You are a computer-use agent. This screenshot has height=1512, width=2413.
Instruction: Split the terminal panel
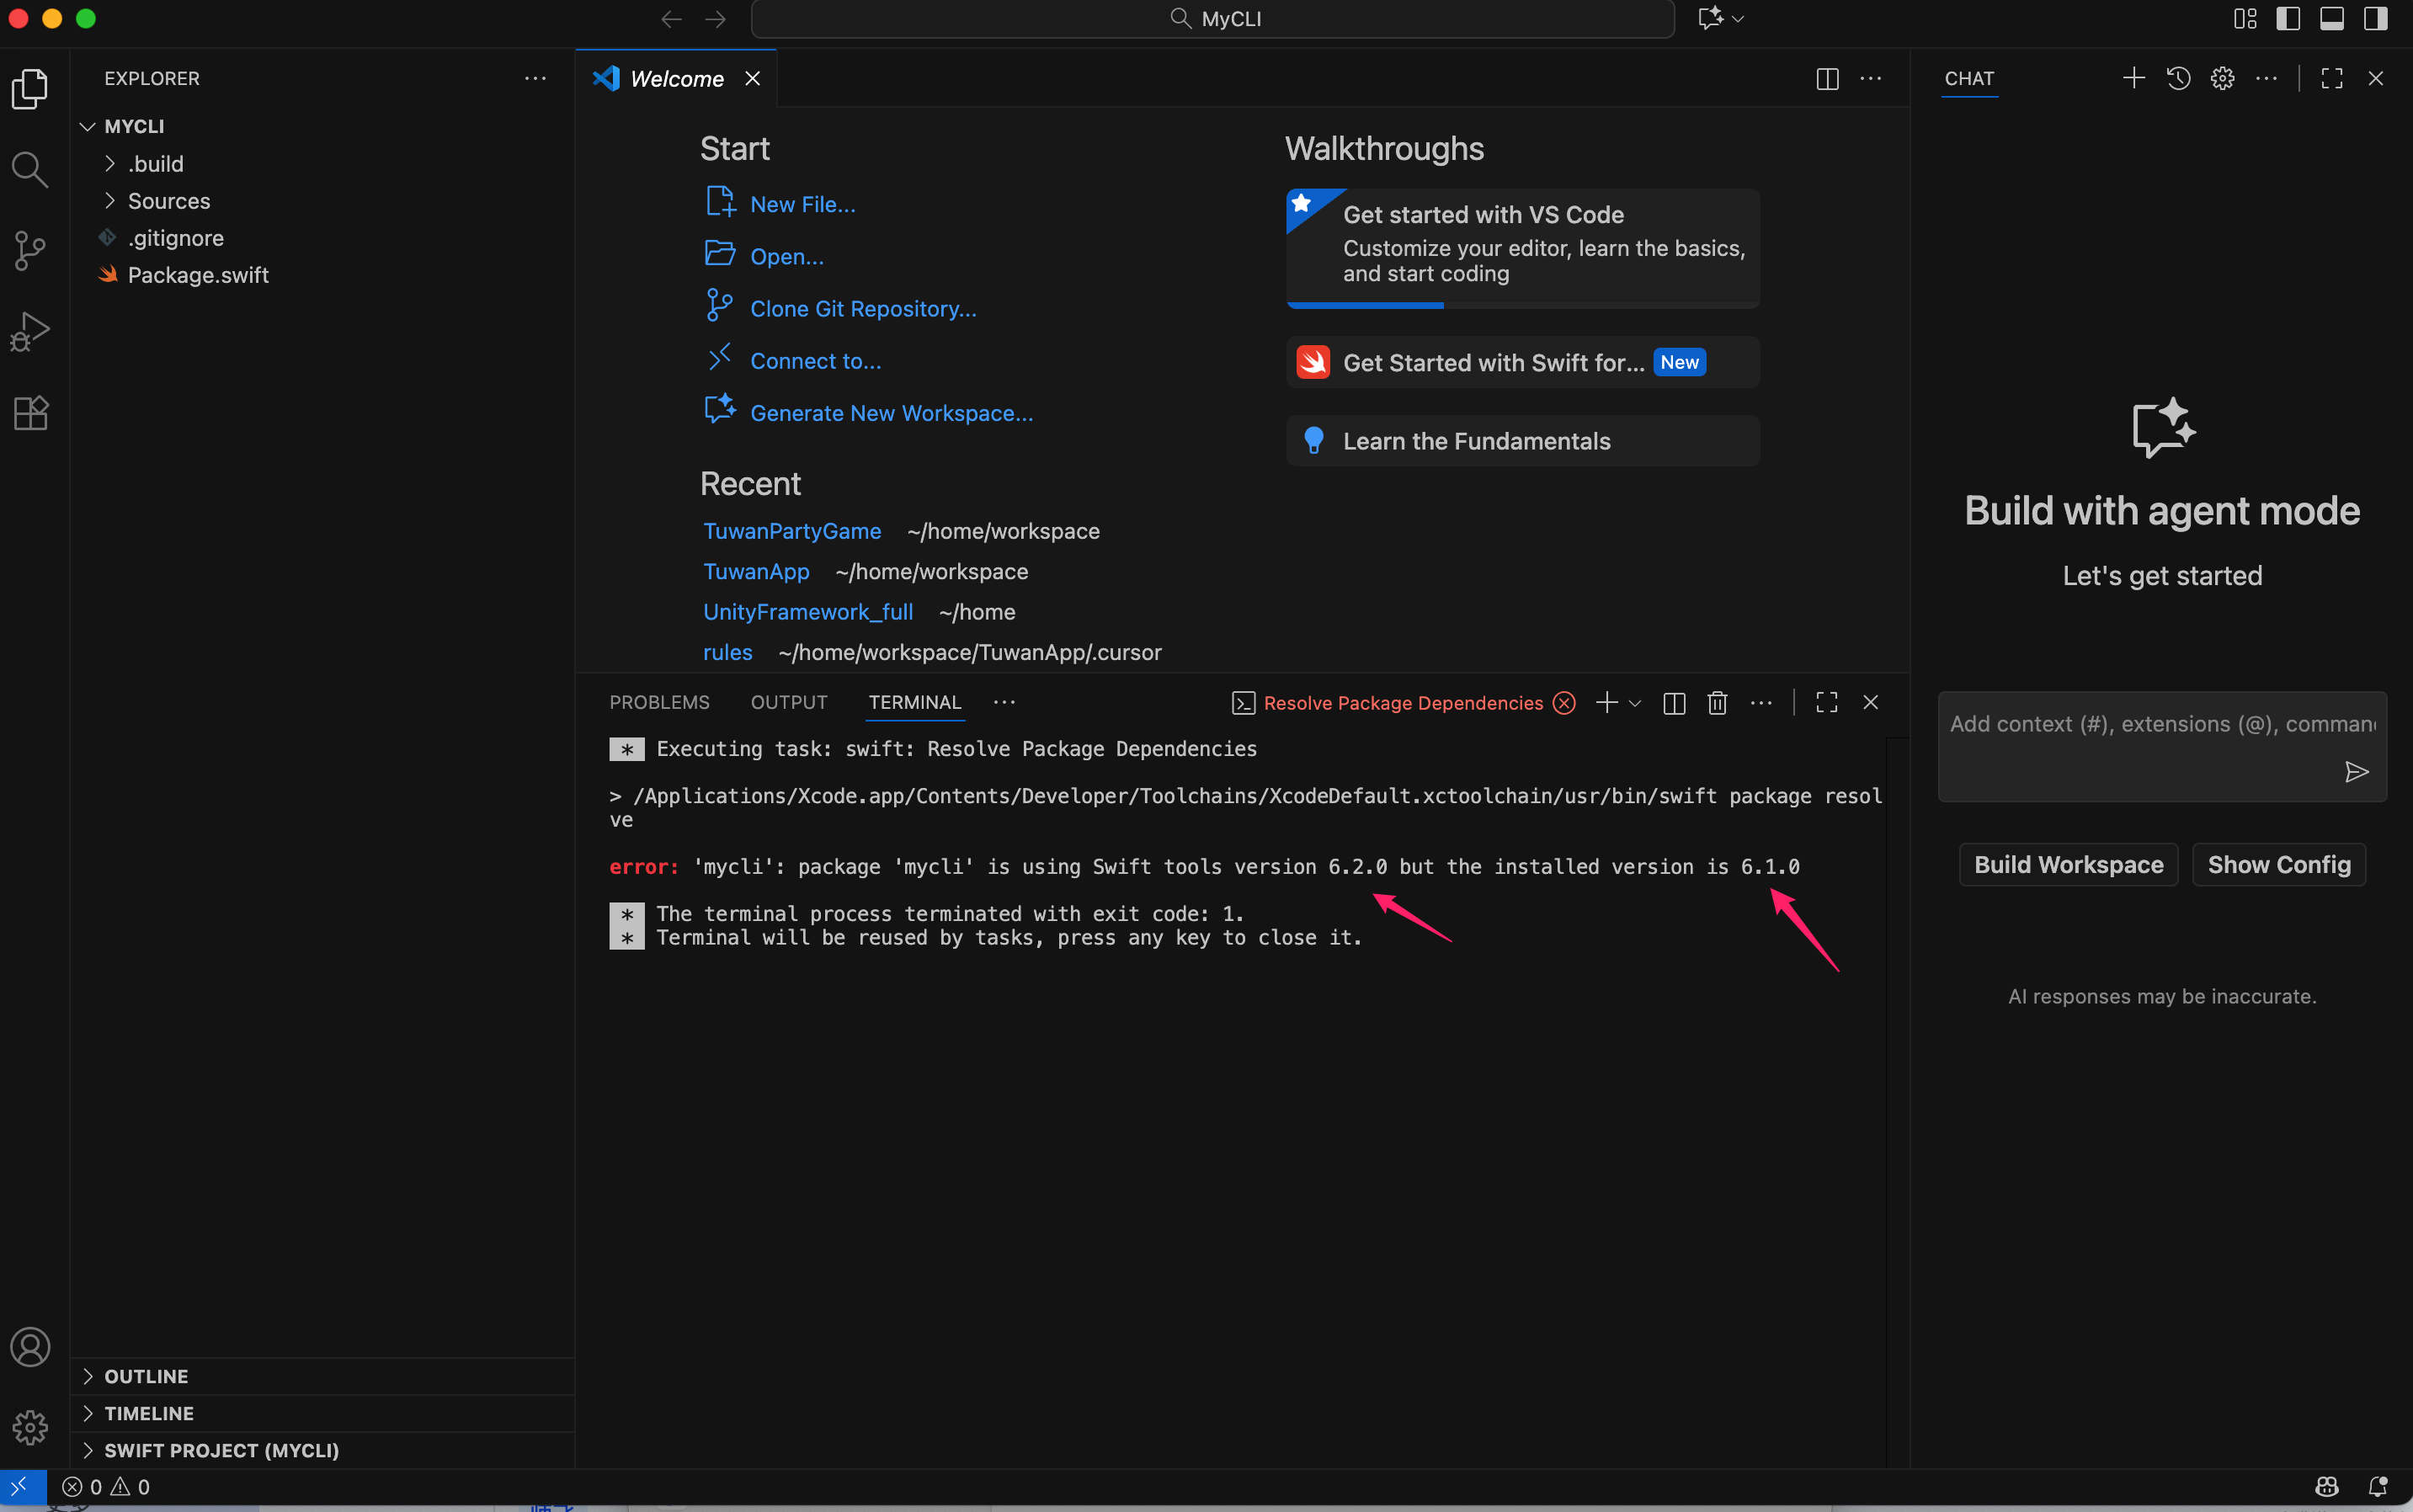(x=1674, y=703)
